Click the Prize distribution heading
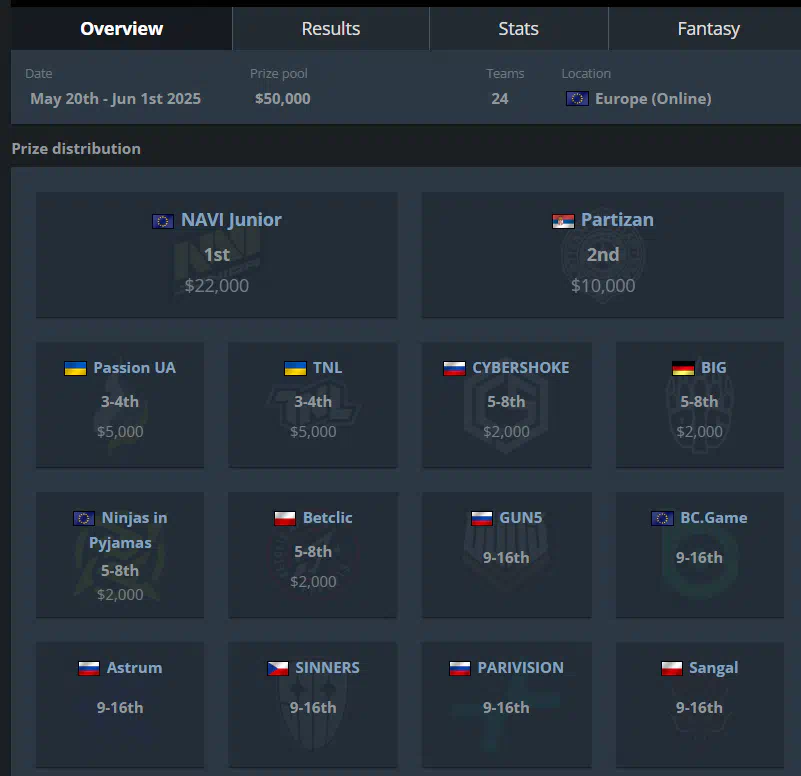Screen dimensions: 801x776 tap(76, 149)
